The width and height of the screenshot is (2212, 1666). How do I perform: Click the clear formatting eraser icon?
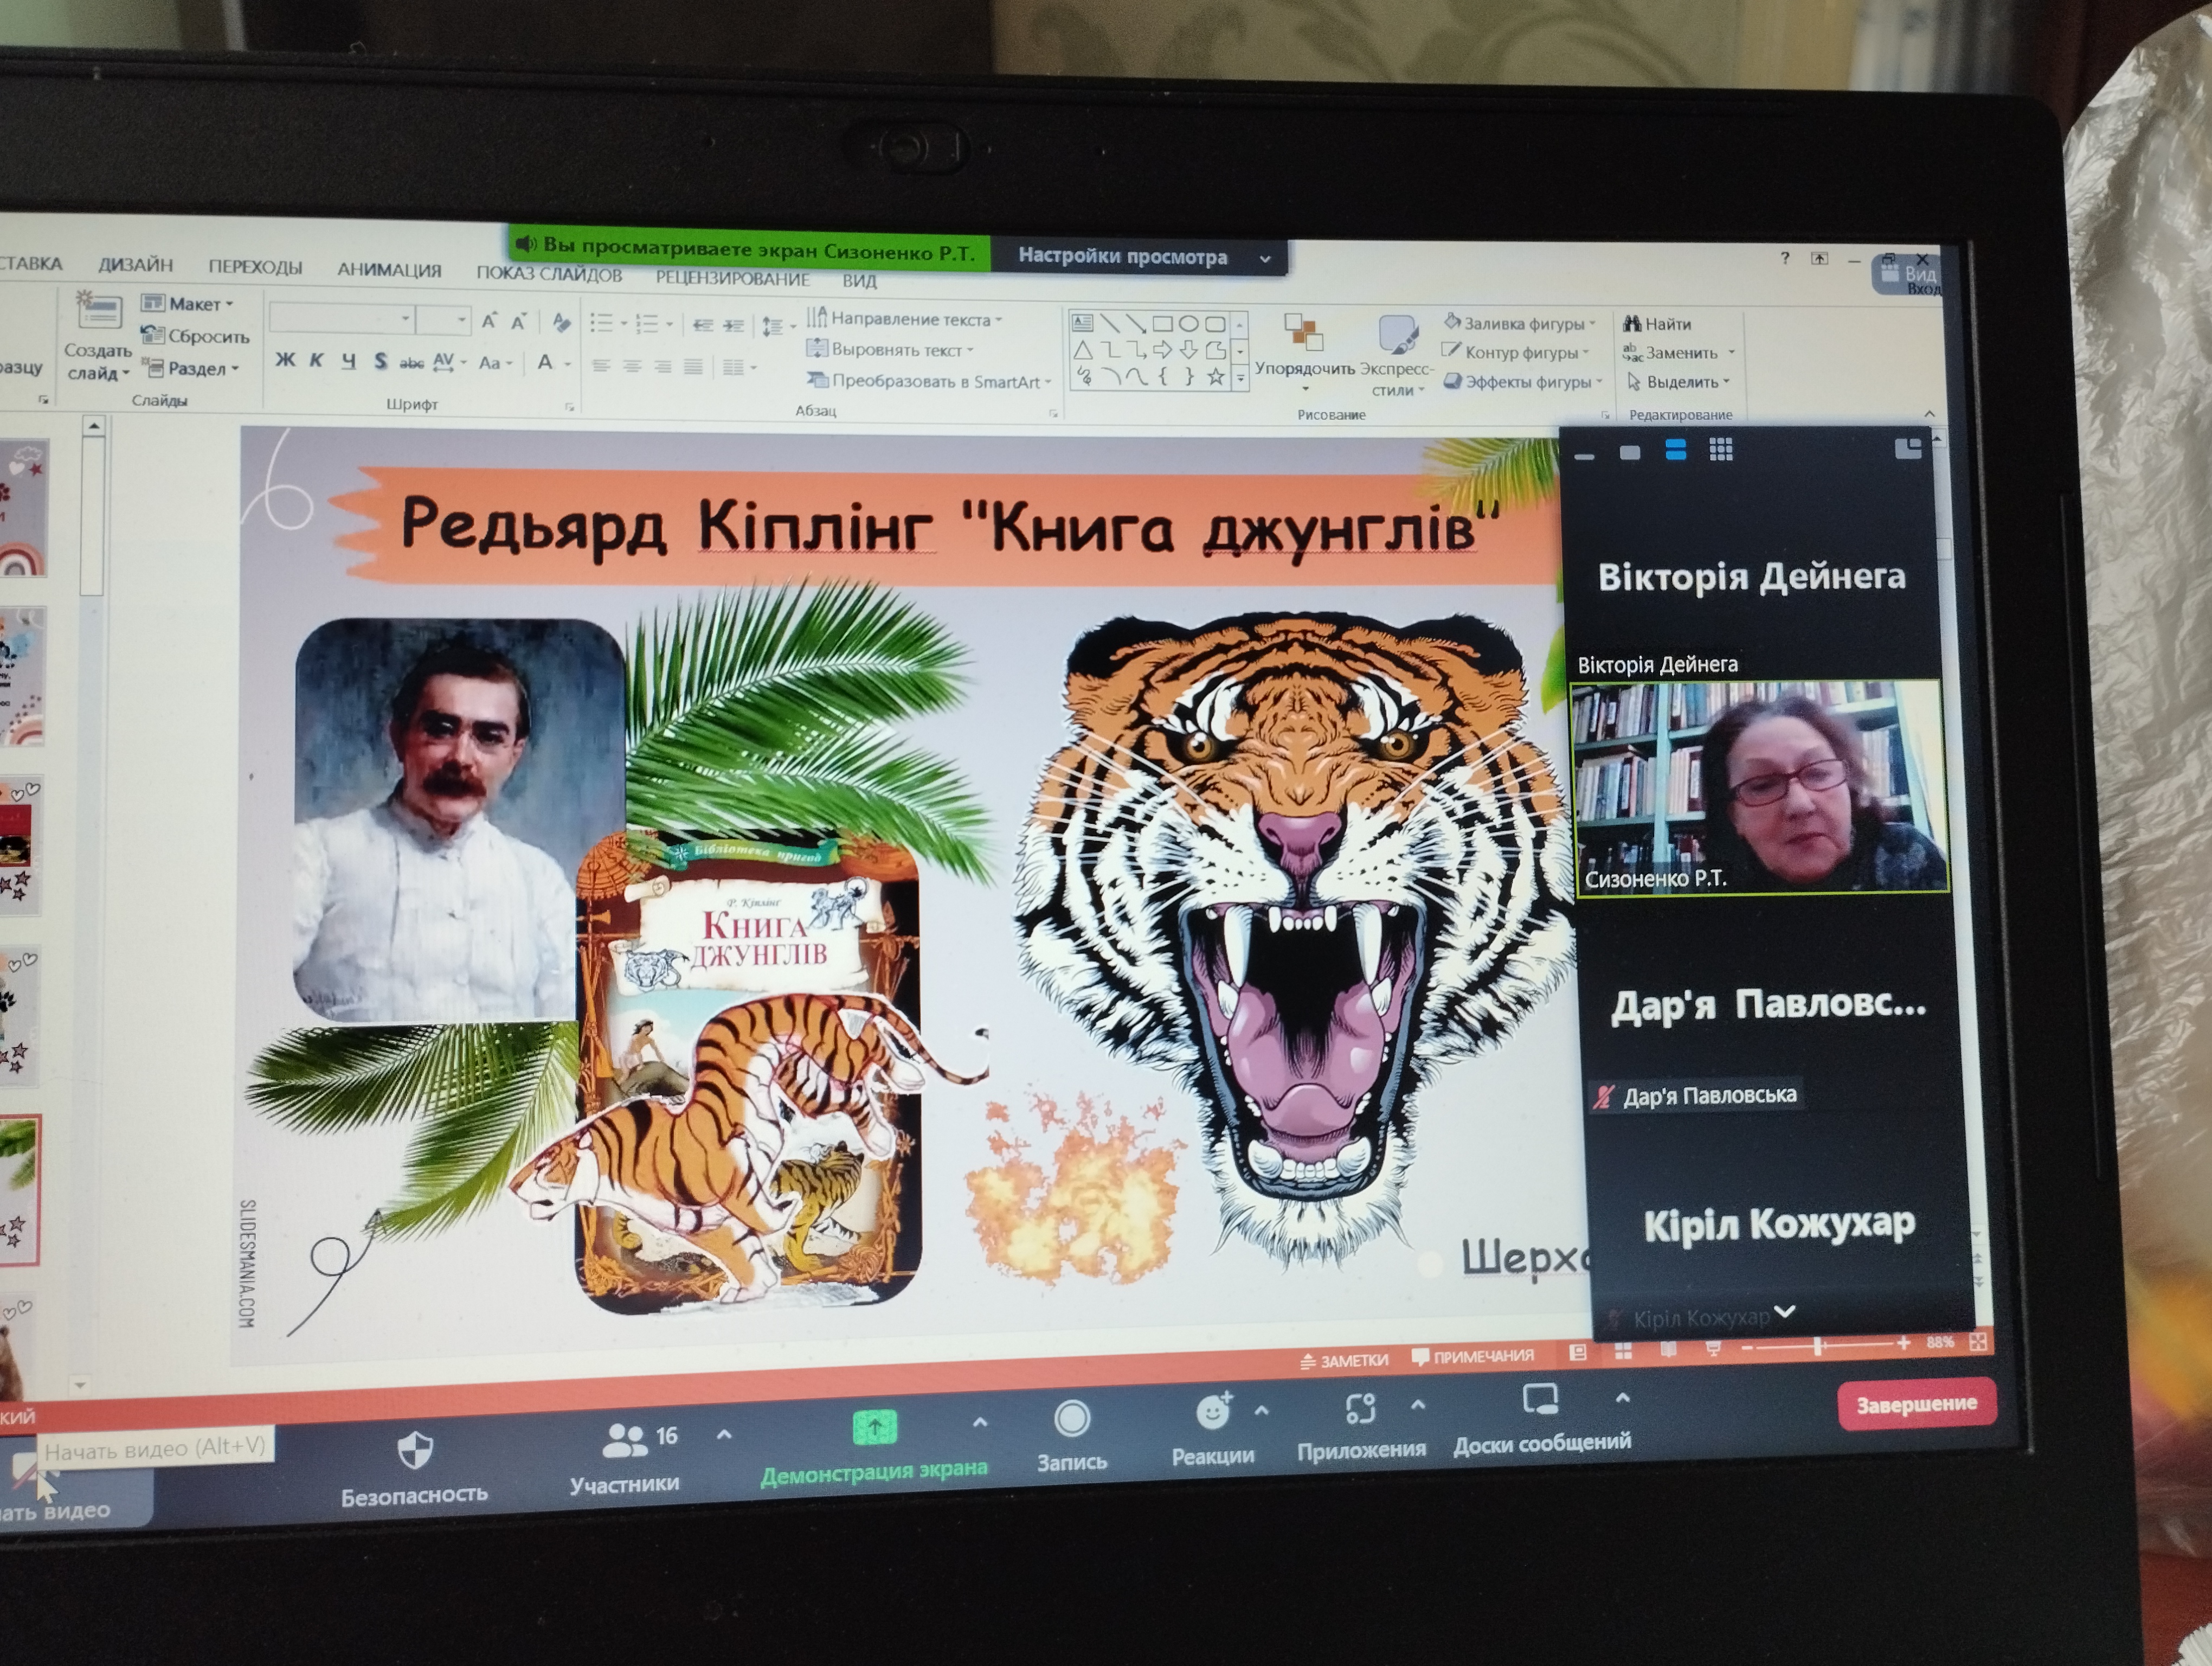pyautogui.click(x=562, y=322)
